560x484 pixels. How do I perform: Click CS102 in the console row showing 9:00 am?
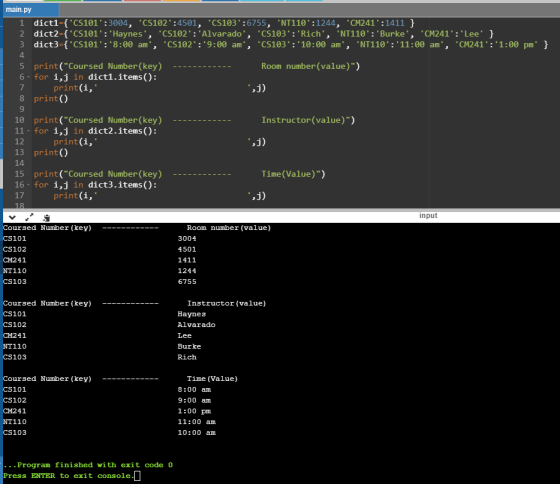(15, 400)
